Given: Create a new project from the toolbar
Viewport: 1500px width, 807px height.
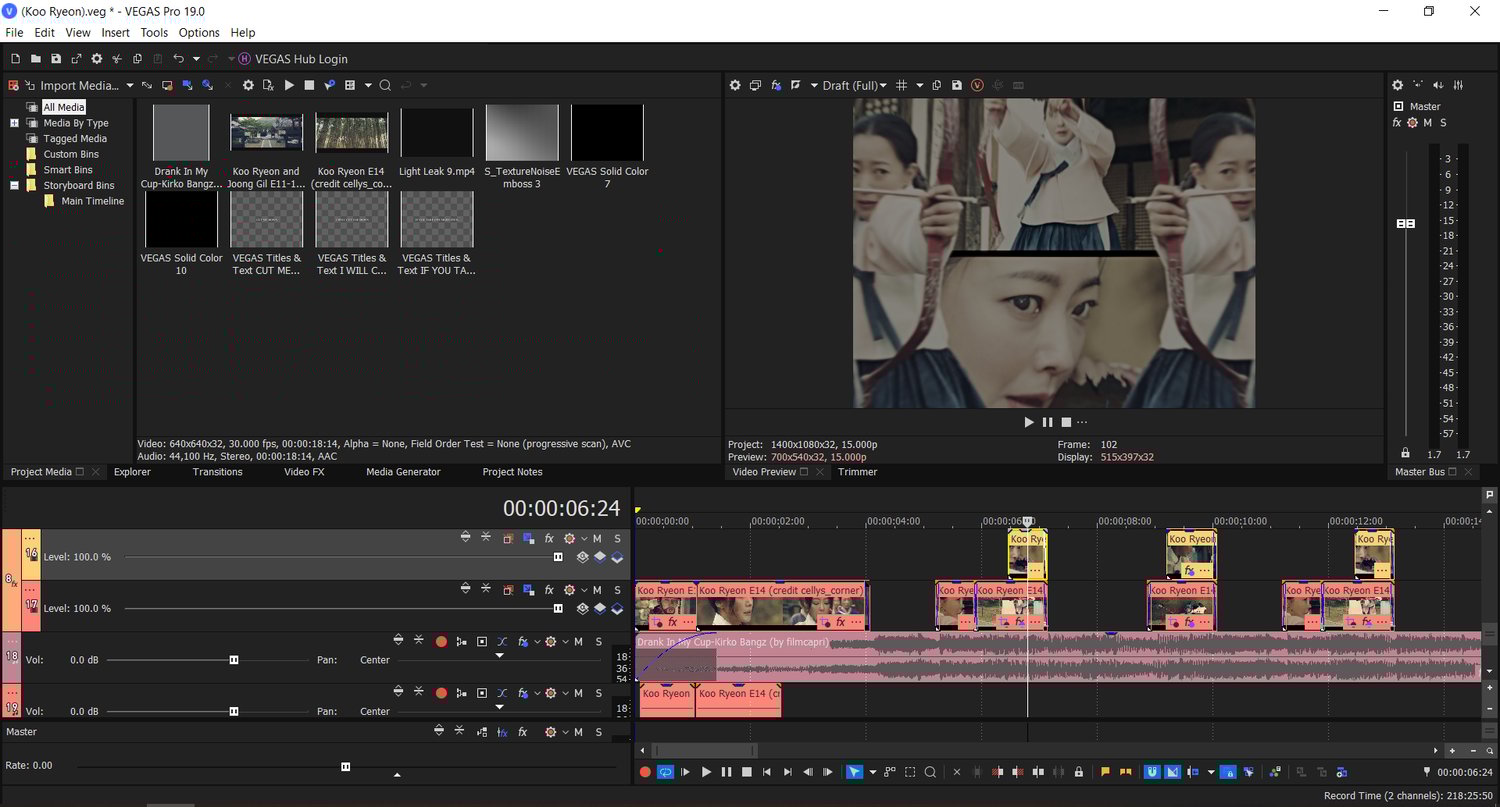Looking at the screenshot, I should (15, 59).
